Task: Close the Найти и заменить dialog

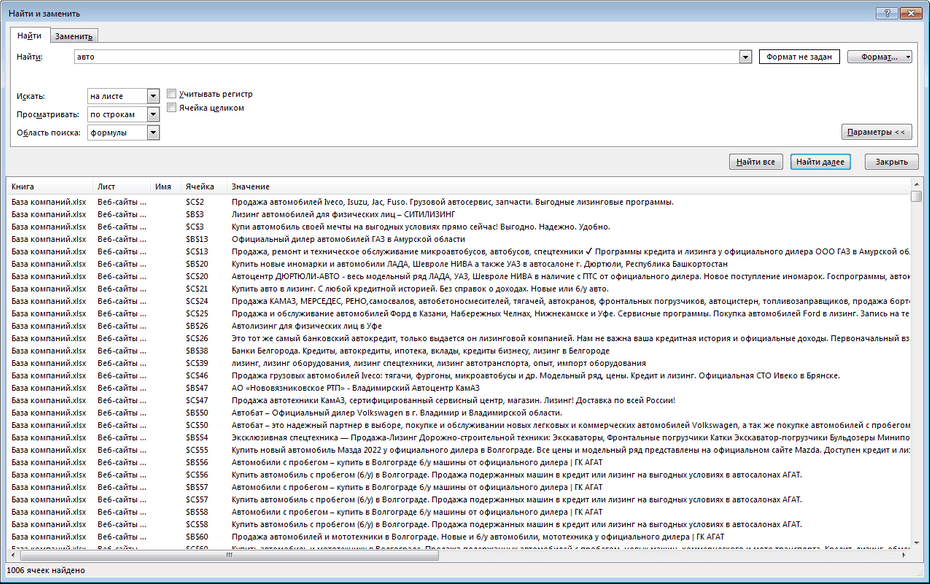Action: pos(910,13)
